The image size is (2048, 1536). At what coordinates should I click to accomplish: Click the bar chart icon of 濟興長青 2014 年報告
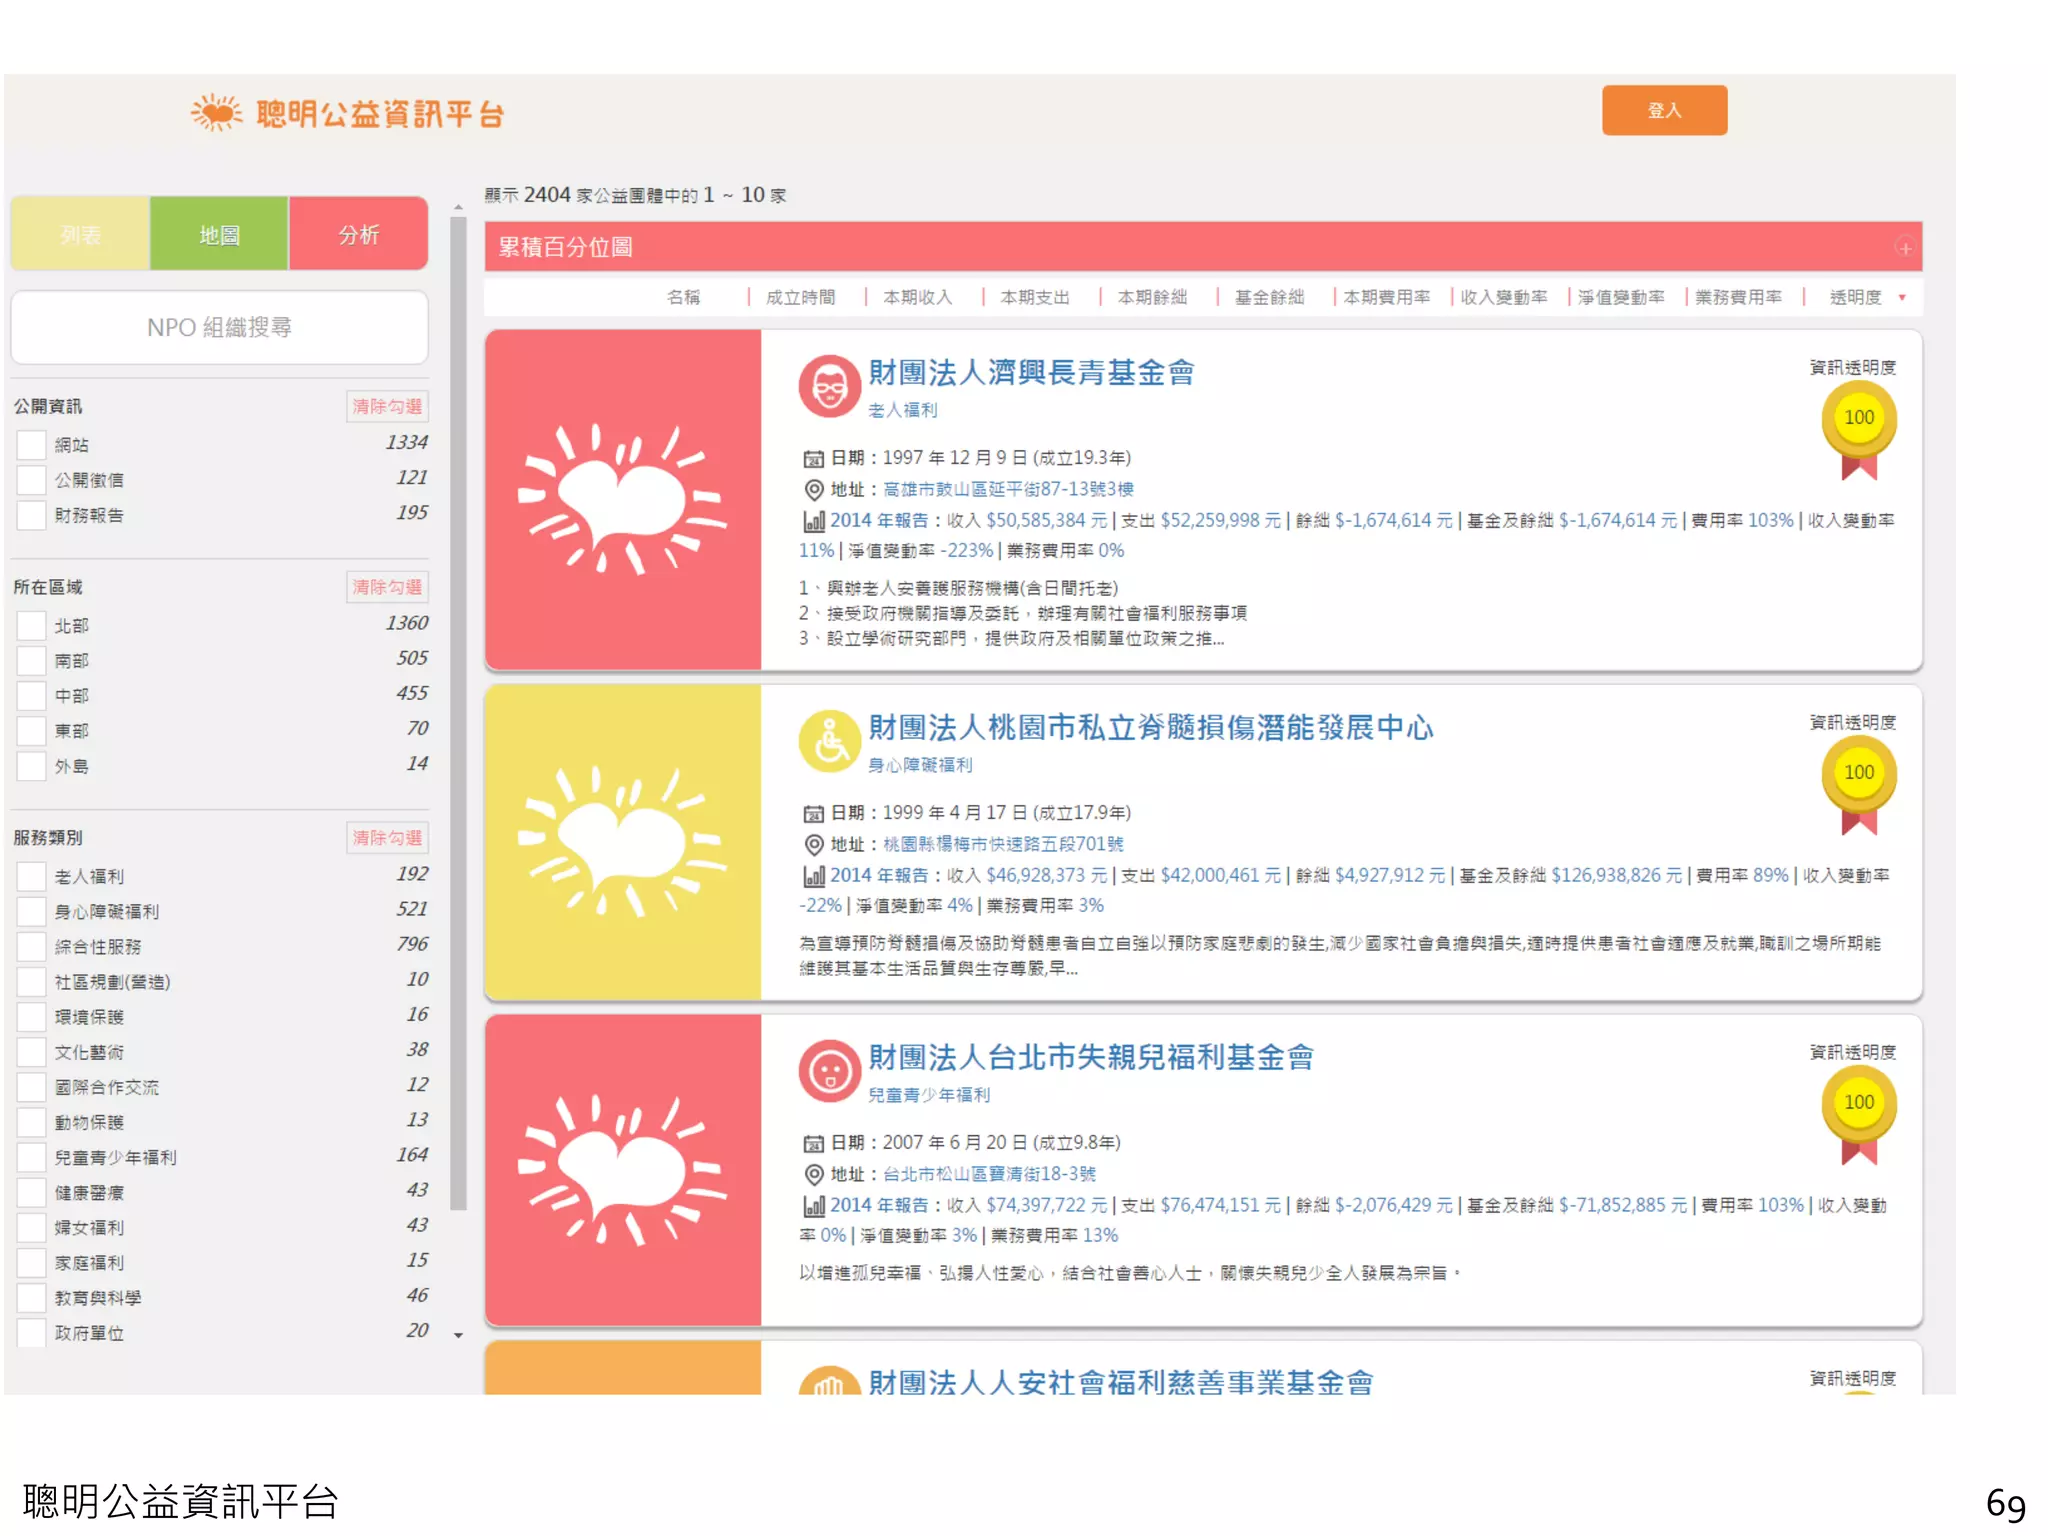(x=814, y=521)
